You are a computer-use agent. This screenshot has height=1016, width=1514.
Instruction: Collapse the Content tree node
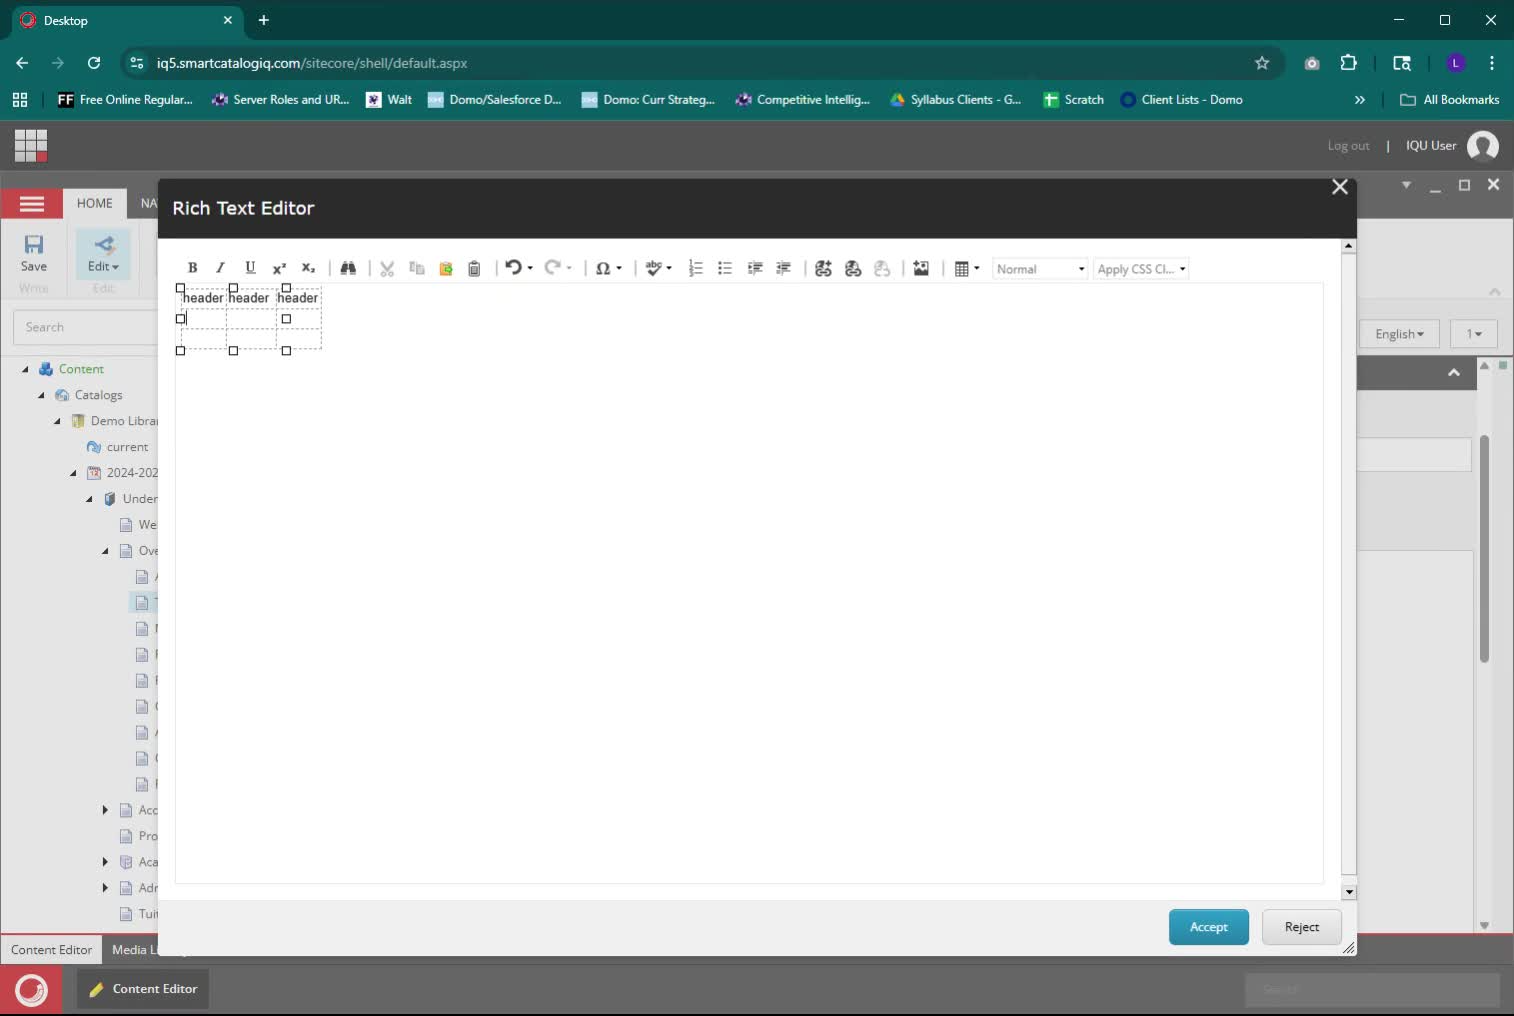26,369
